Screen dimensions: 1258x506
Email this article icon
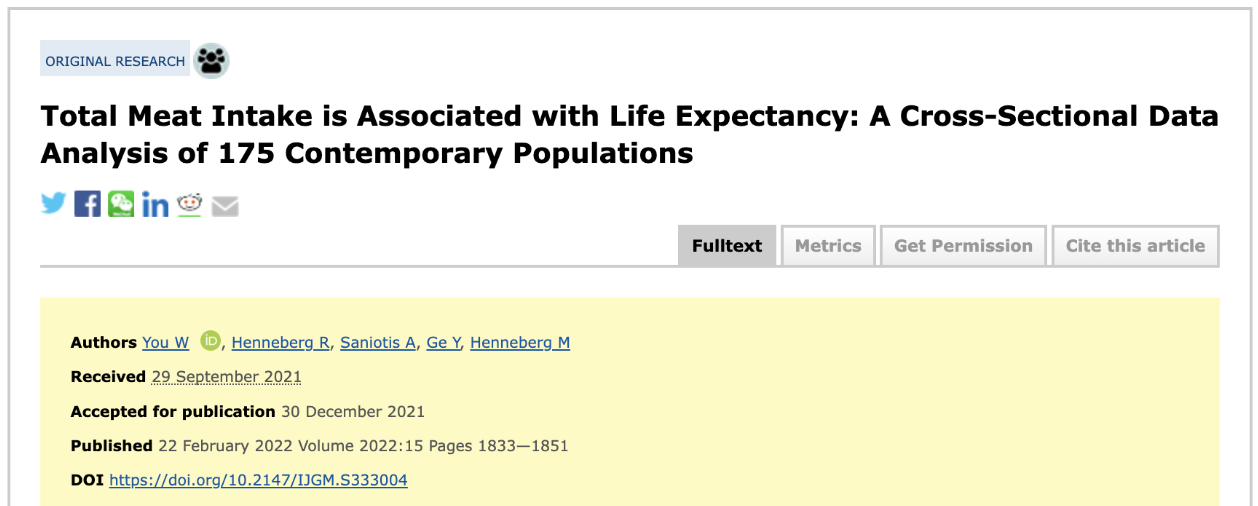click(x=225, y=206)
